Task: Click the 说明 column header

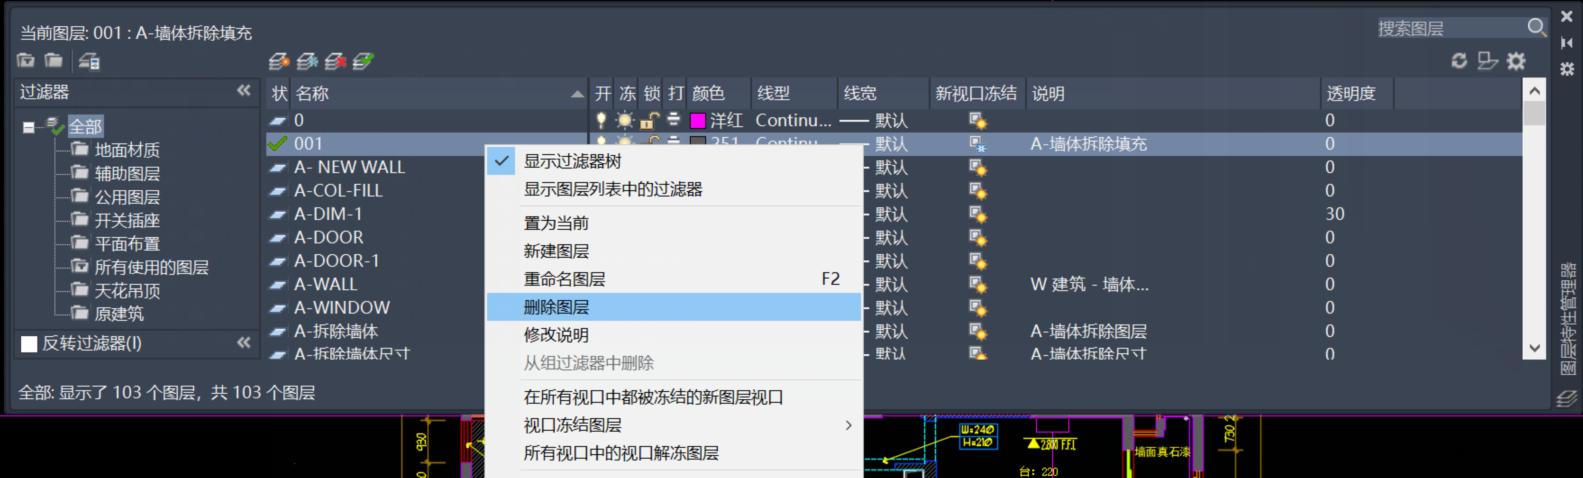Action: coord(1172,93)
